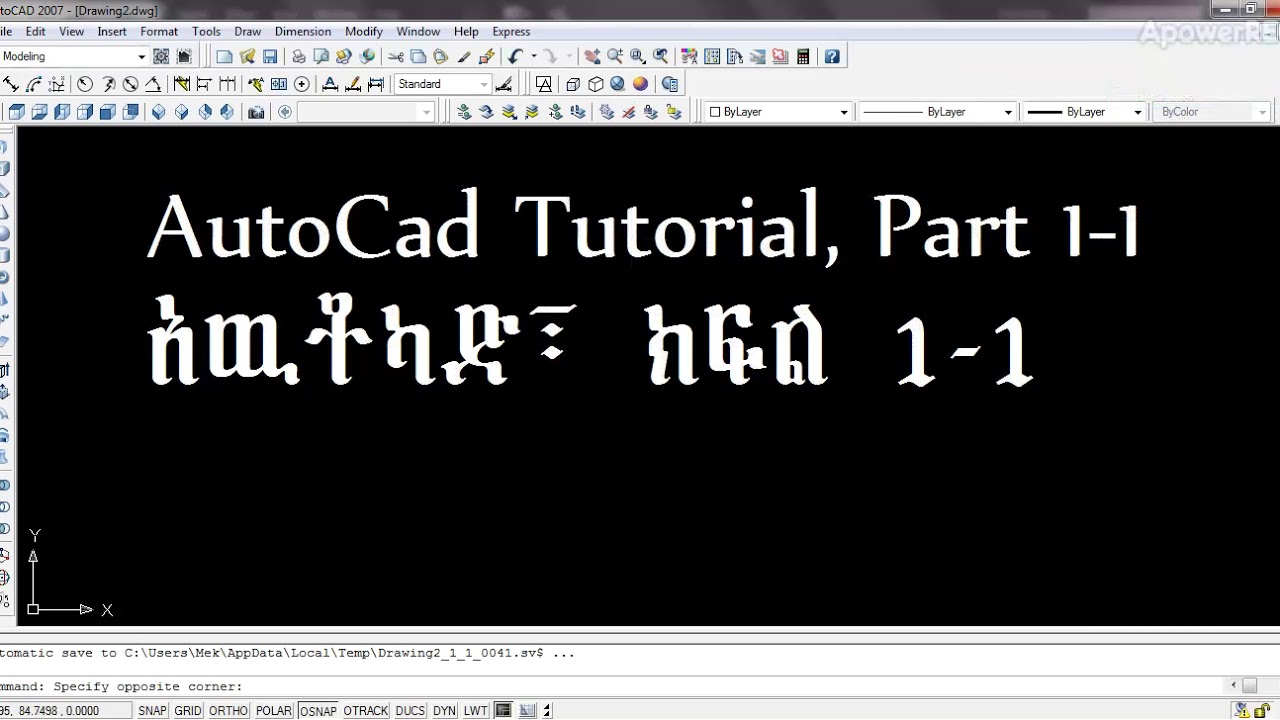Click the Paste clipboard icon
Screen dimensions: 1280x720
[x=440, y=56]
